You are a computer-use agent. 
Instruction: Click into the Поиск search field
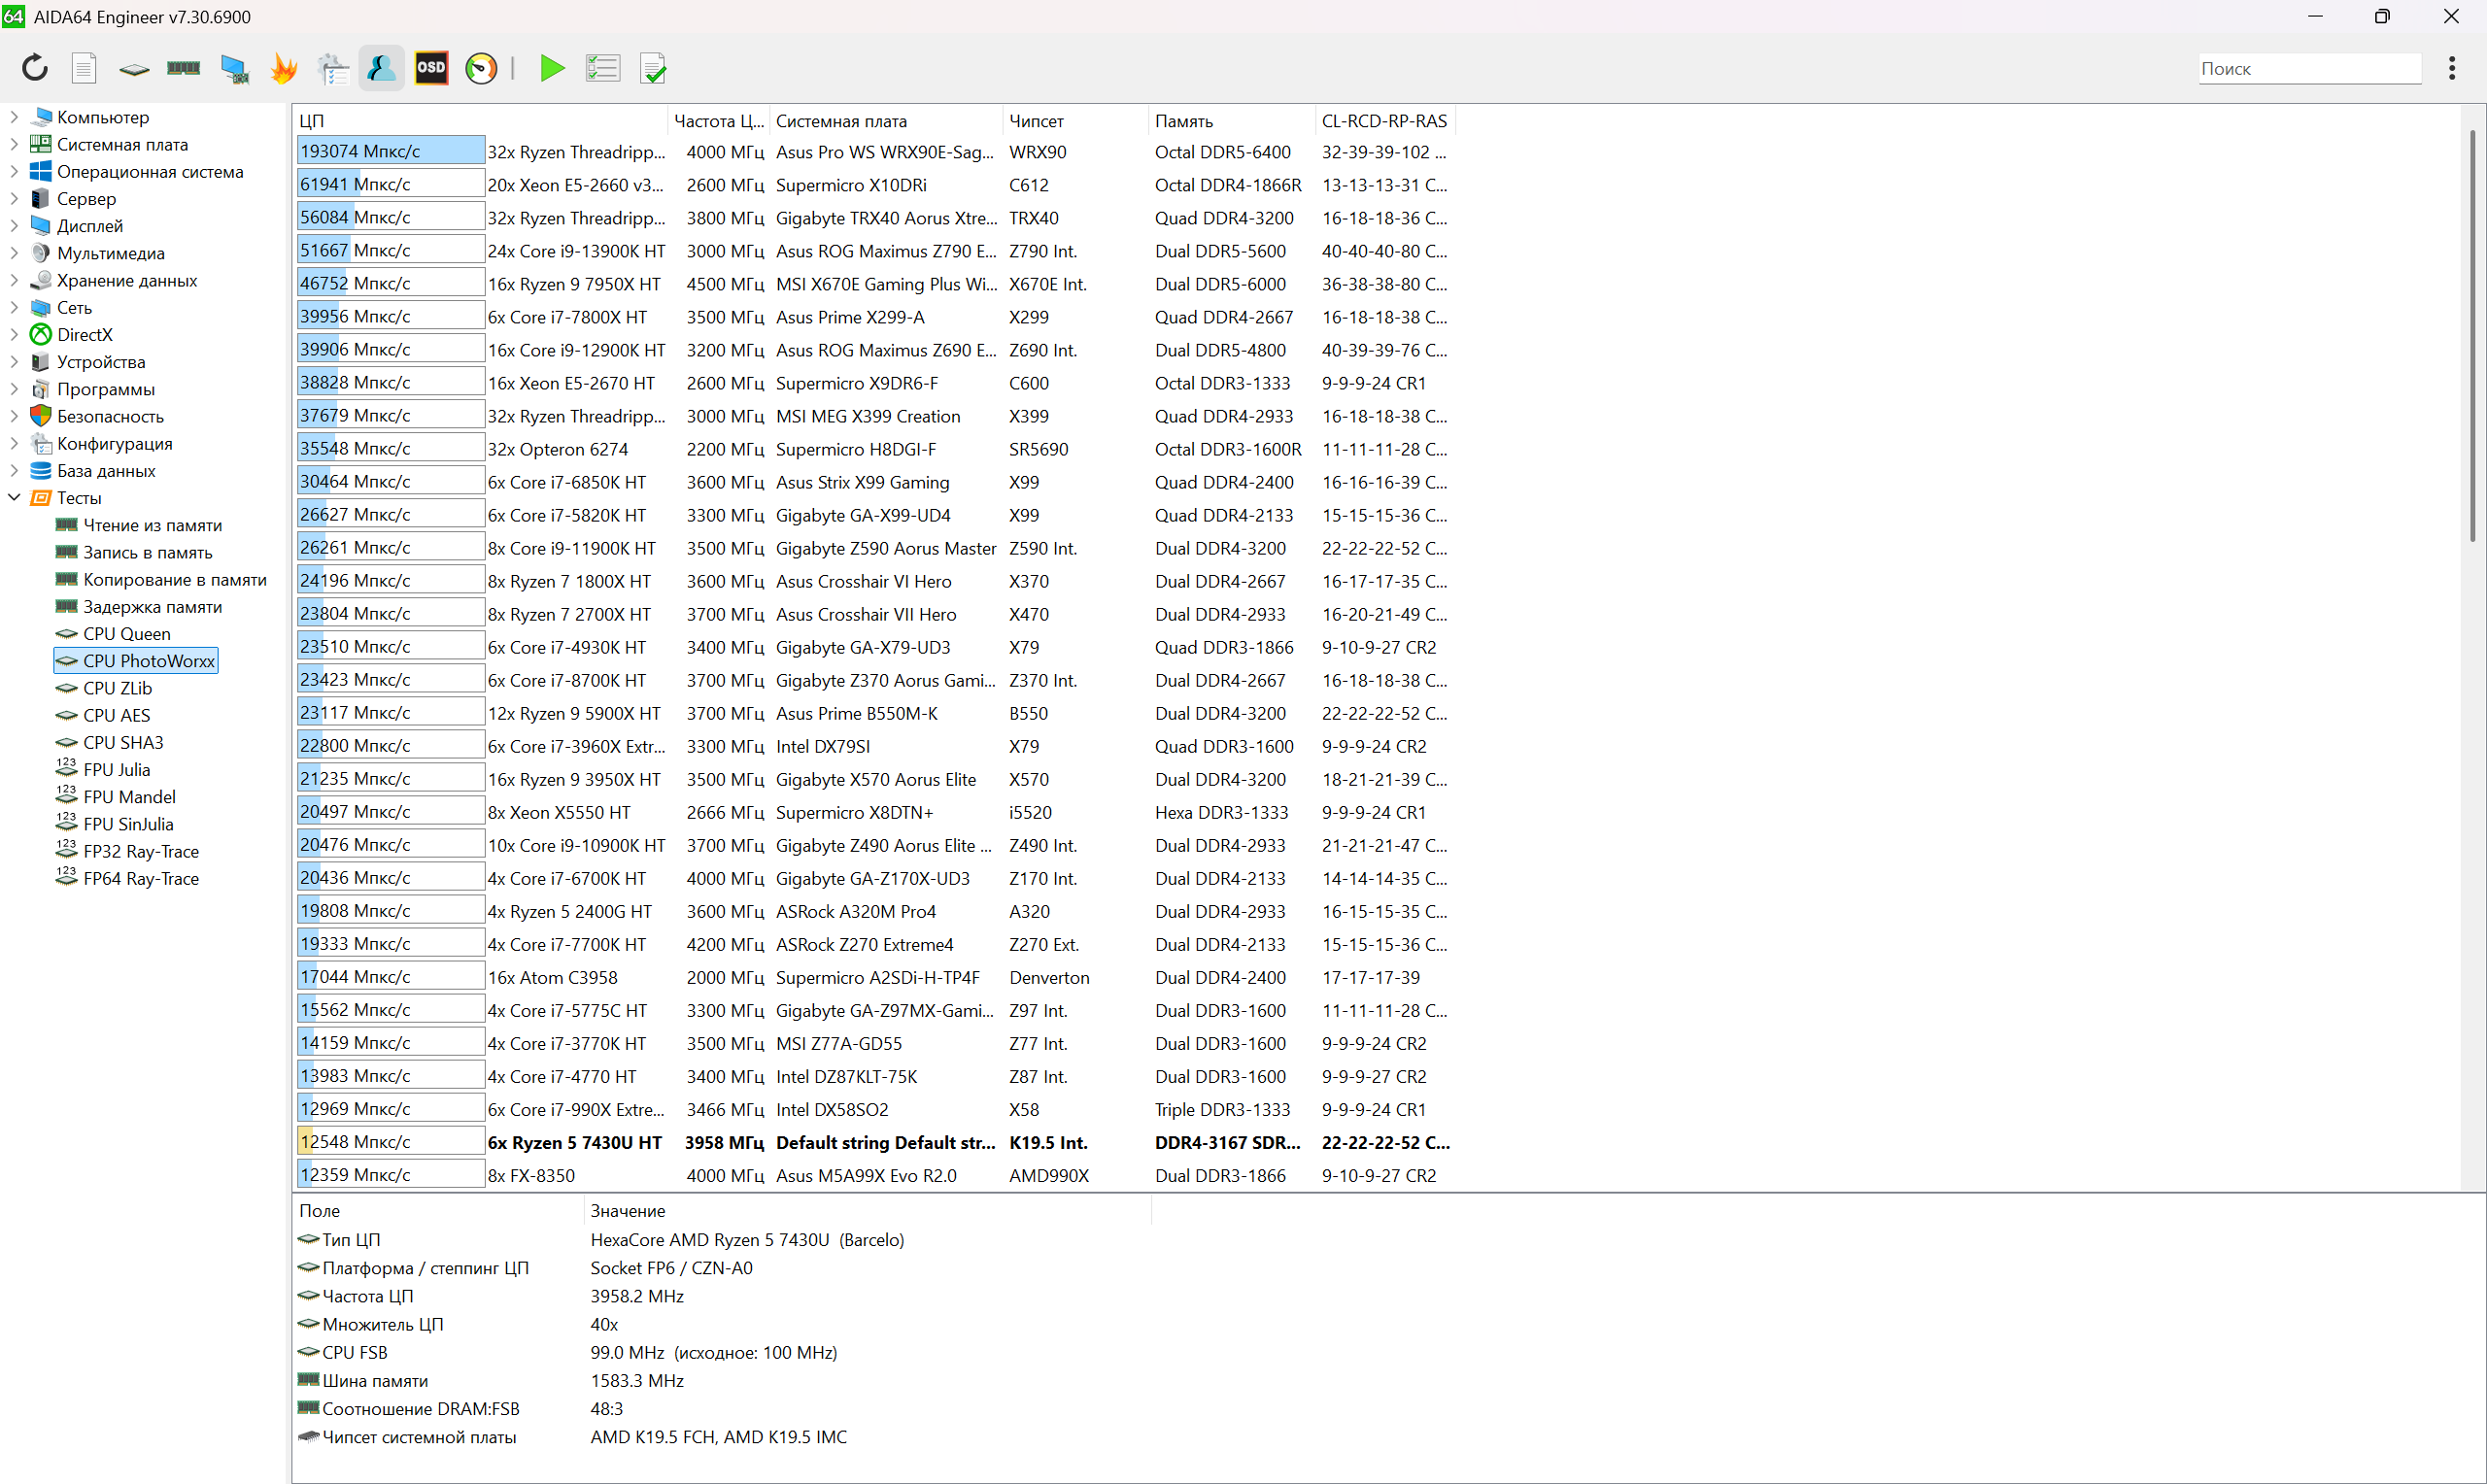[x=2308, y=68]
